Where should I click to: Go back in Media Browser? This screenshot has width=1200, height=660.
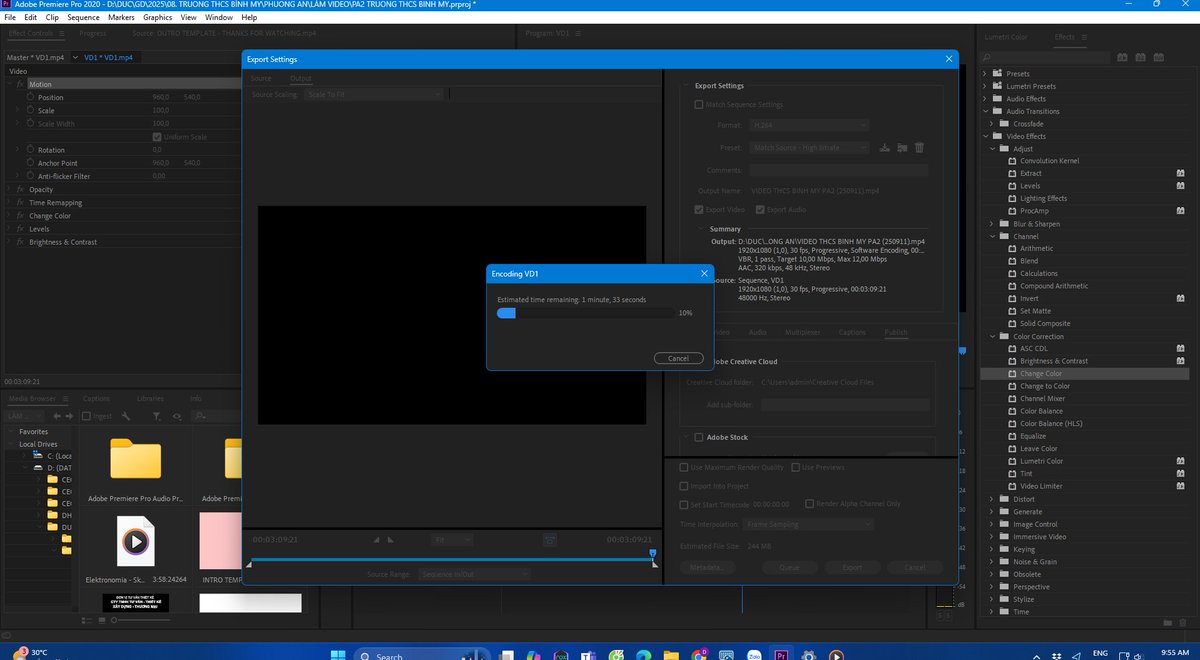pos(57,416)
